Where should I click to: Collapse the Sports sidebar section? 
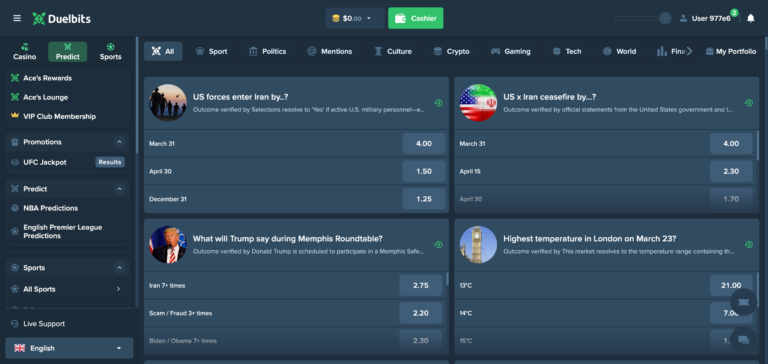coord(119,268)
